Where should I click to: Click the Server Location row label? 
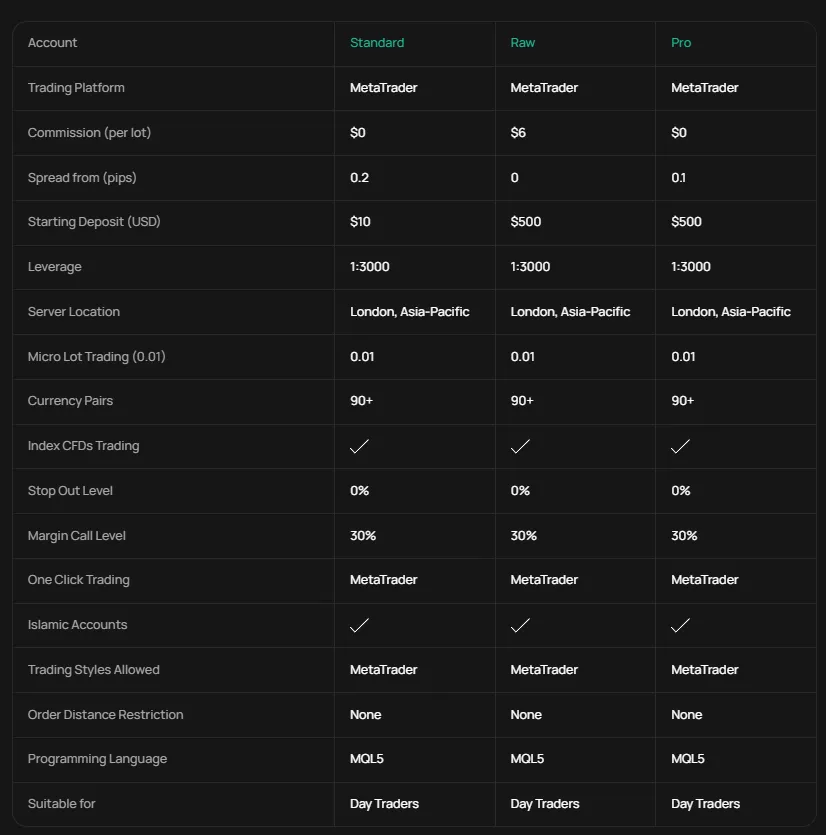74,312
